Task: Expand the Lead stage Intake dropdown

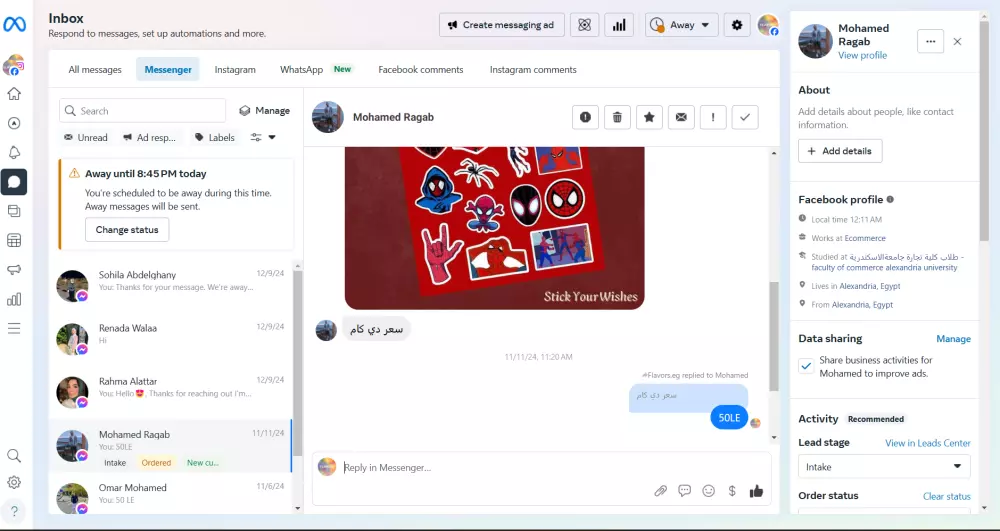Action: pos(884,467)
